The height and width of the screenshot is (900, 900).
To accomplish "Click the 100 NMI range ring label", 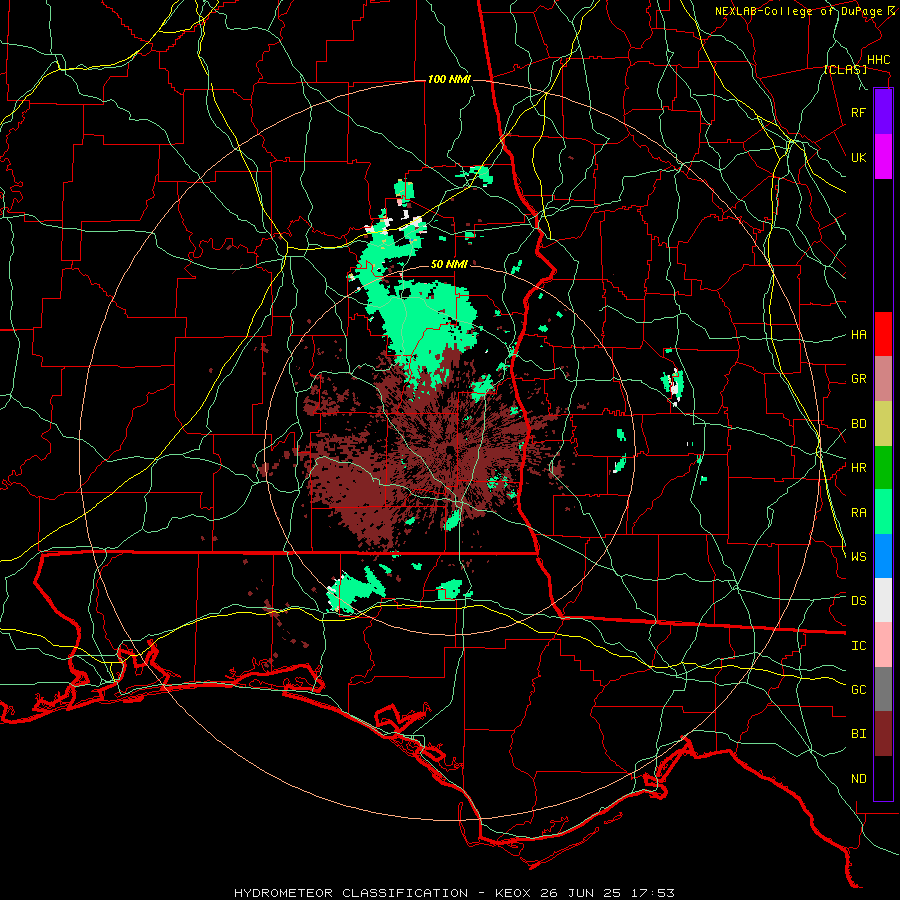I will [x=449, y=79].
